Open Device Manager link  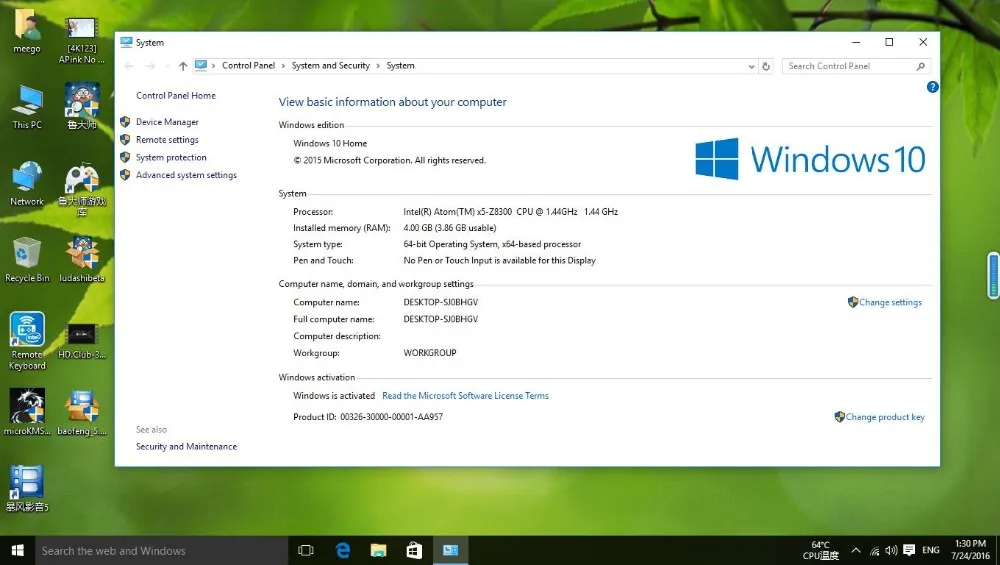166,122
